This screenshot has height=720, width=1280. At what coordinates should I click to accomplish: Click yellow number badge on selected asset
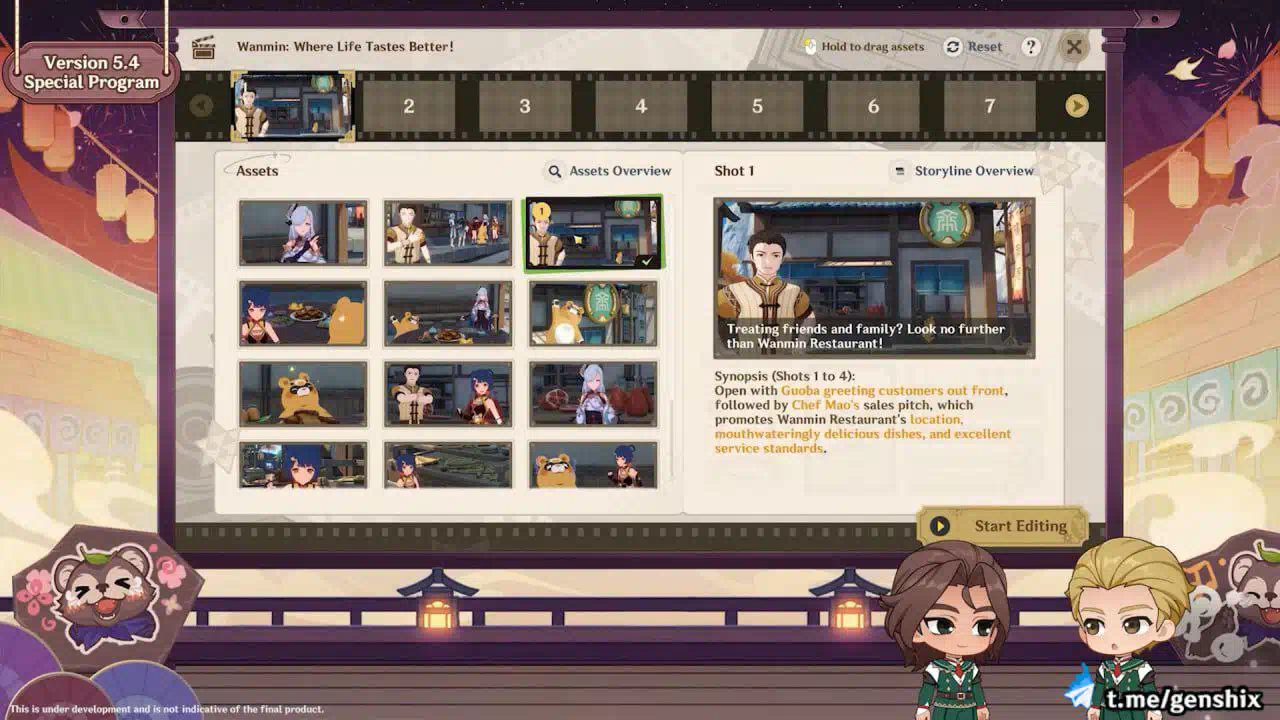541,211
